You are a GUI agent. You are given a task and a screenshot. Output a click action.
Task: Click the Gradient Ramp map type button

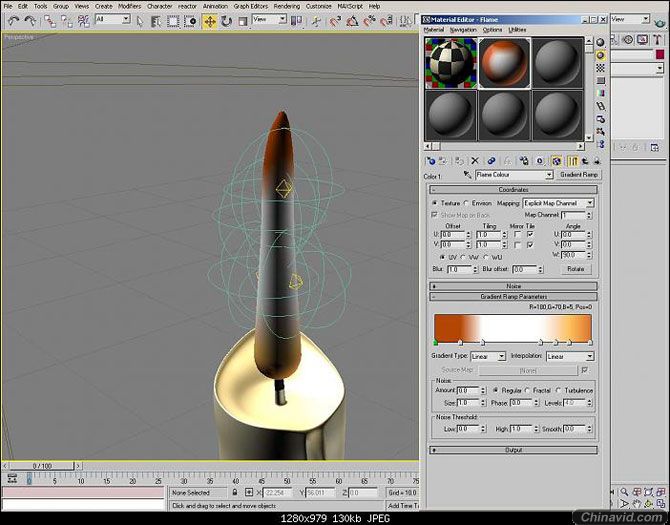point(579,175)
